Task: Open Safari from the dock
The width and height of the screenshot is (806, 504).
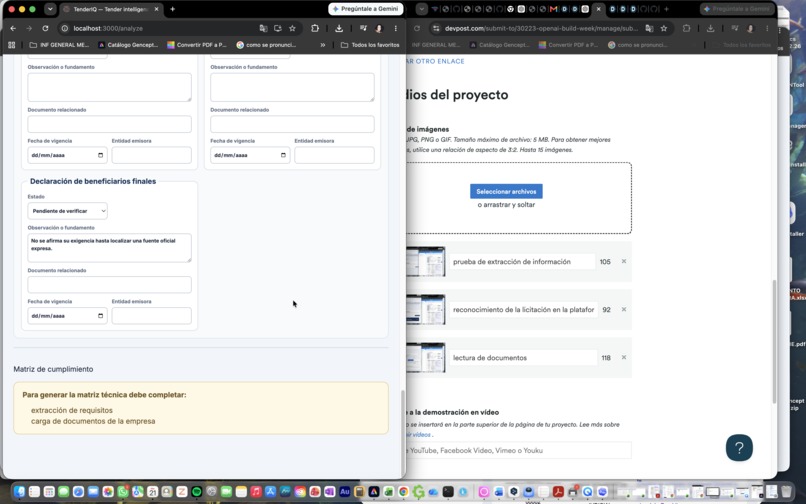Action: tap(78, 492)
